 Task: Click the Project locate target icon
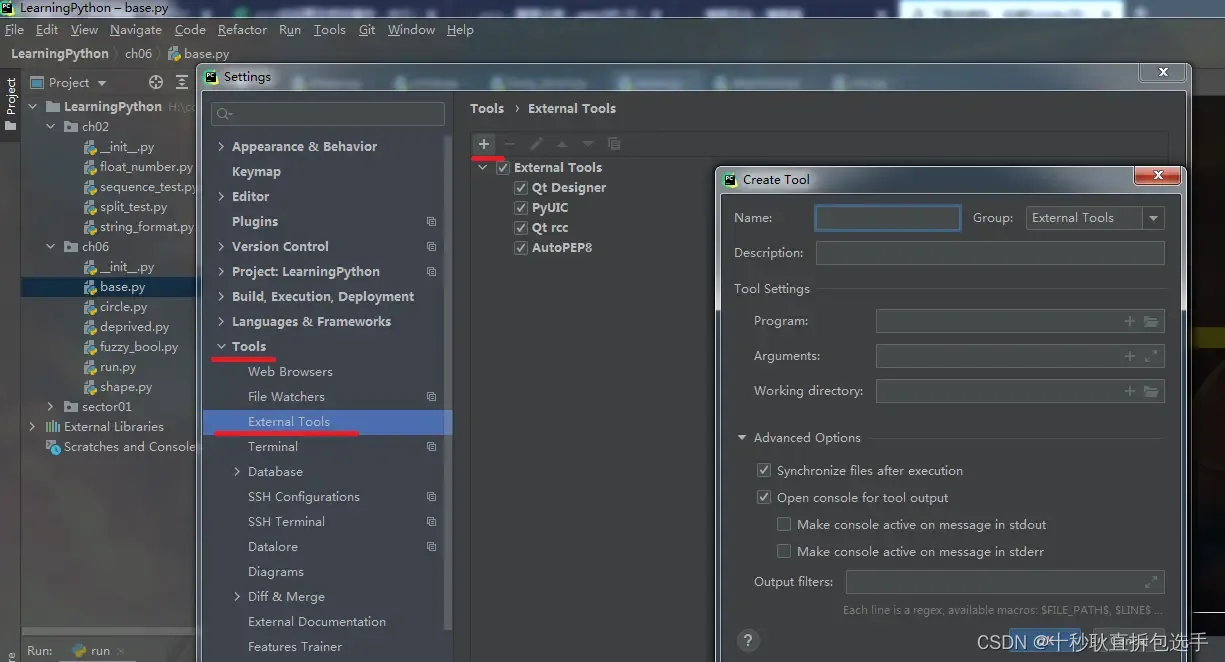(x=156, y=82)
